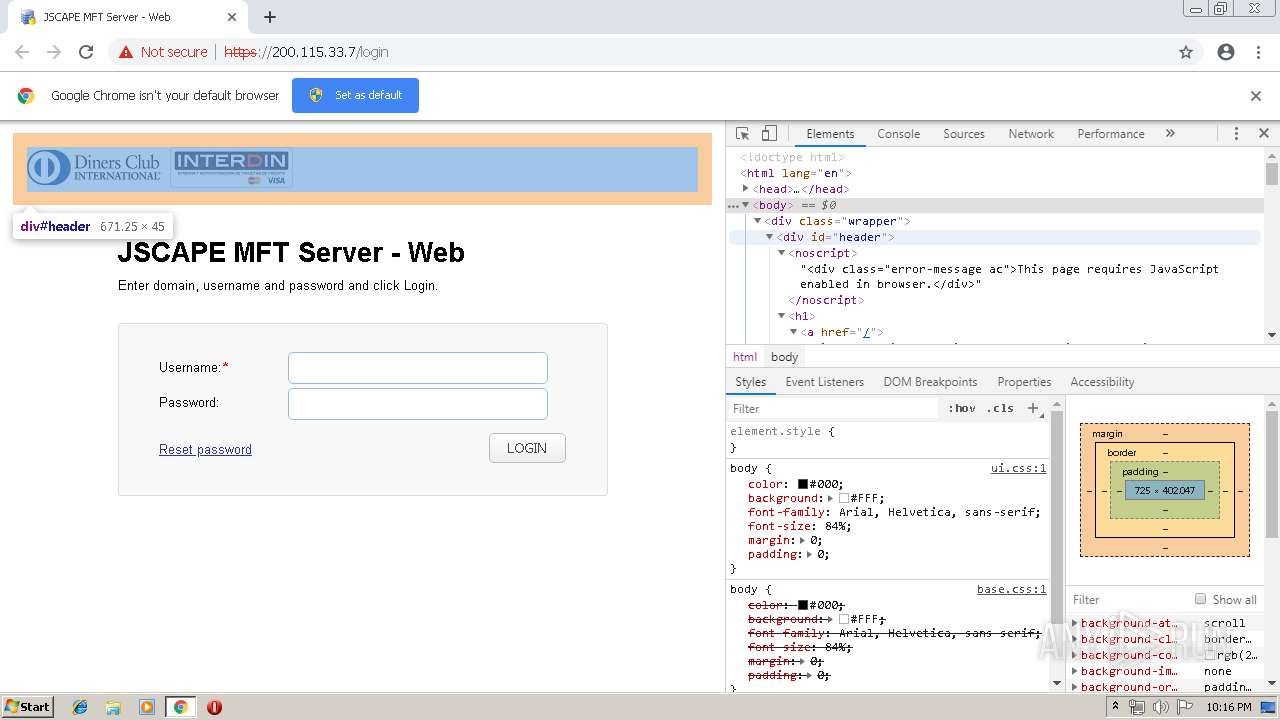Click the computed styles Filter input
The width and height of the screenshot is (1280, 720).
[1128, 599]
